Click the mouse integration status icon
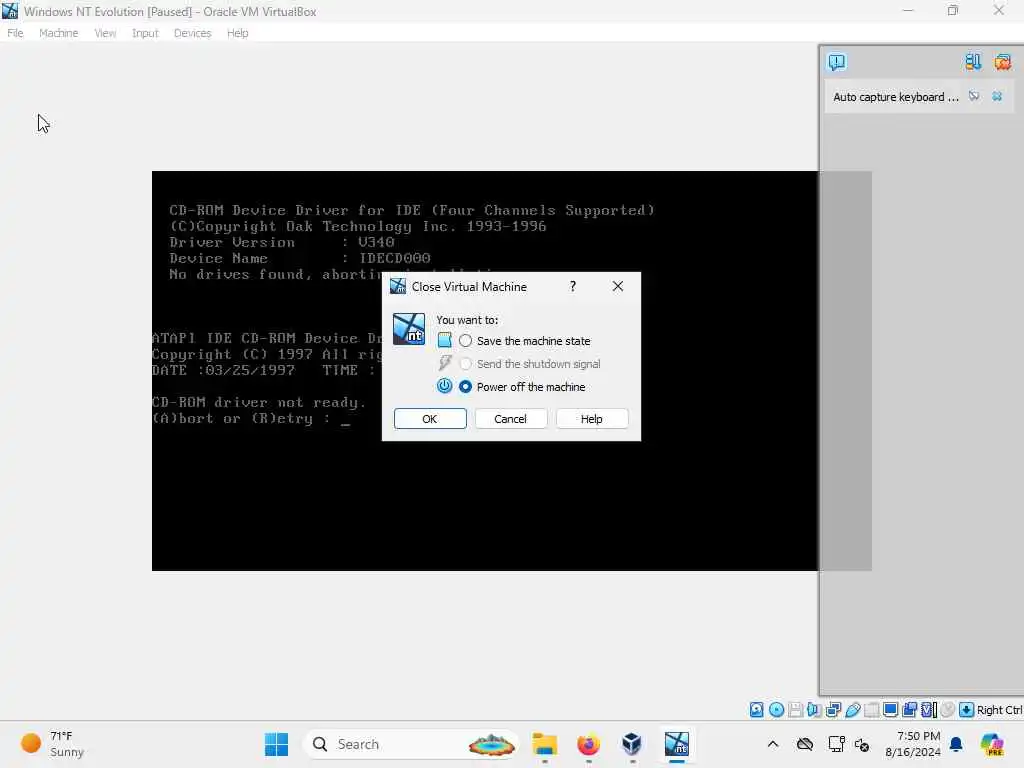1024x768 pixels. [948, 710]
